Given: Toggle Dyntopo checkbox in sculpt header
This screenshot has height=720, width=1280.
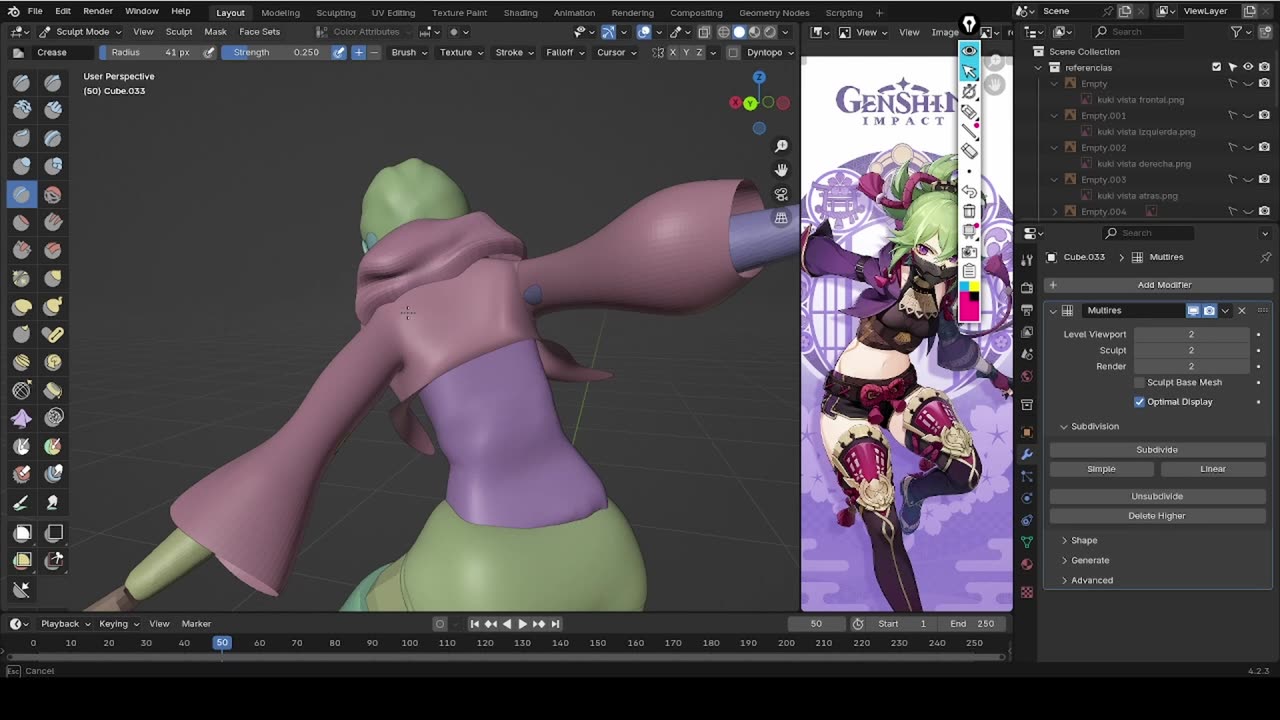Looking at the screenshot, I should click(733, 52).
